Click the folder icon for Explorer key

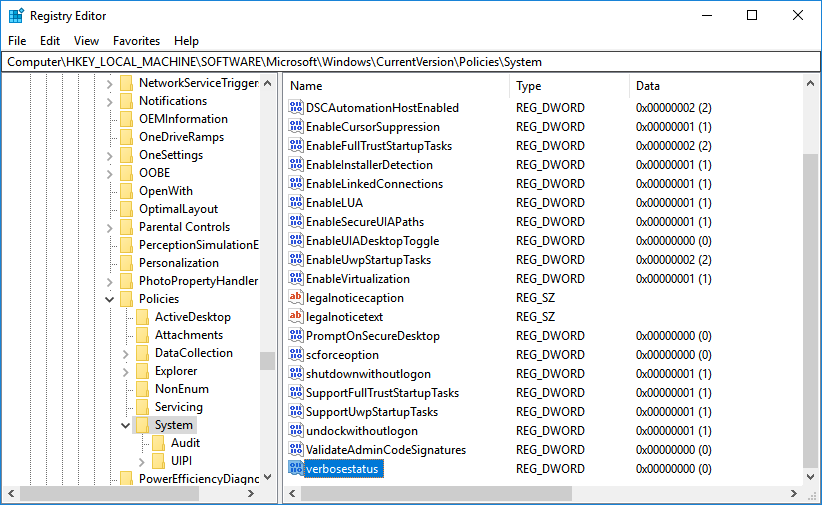pos(143,371)
